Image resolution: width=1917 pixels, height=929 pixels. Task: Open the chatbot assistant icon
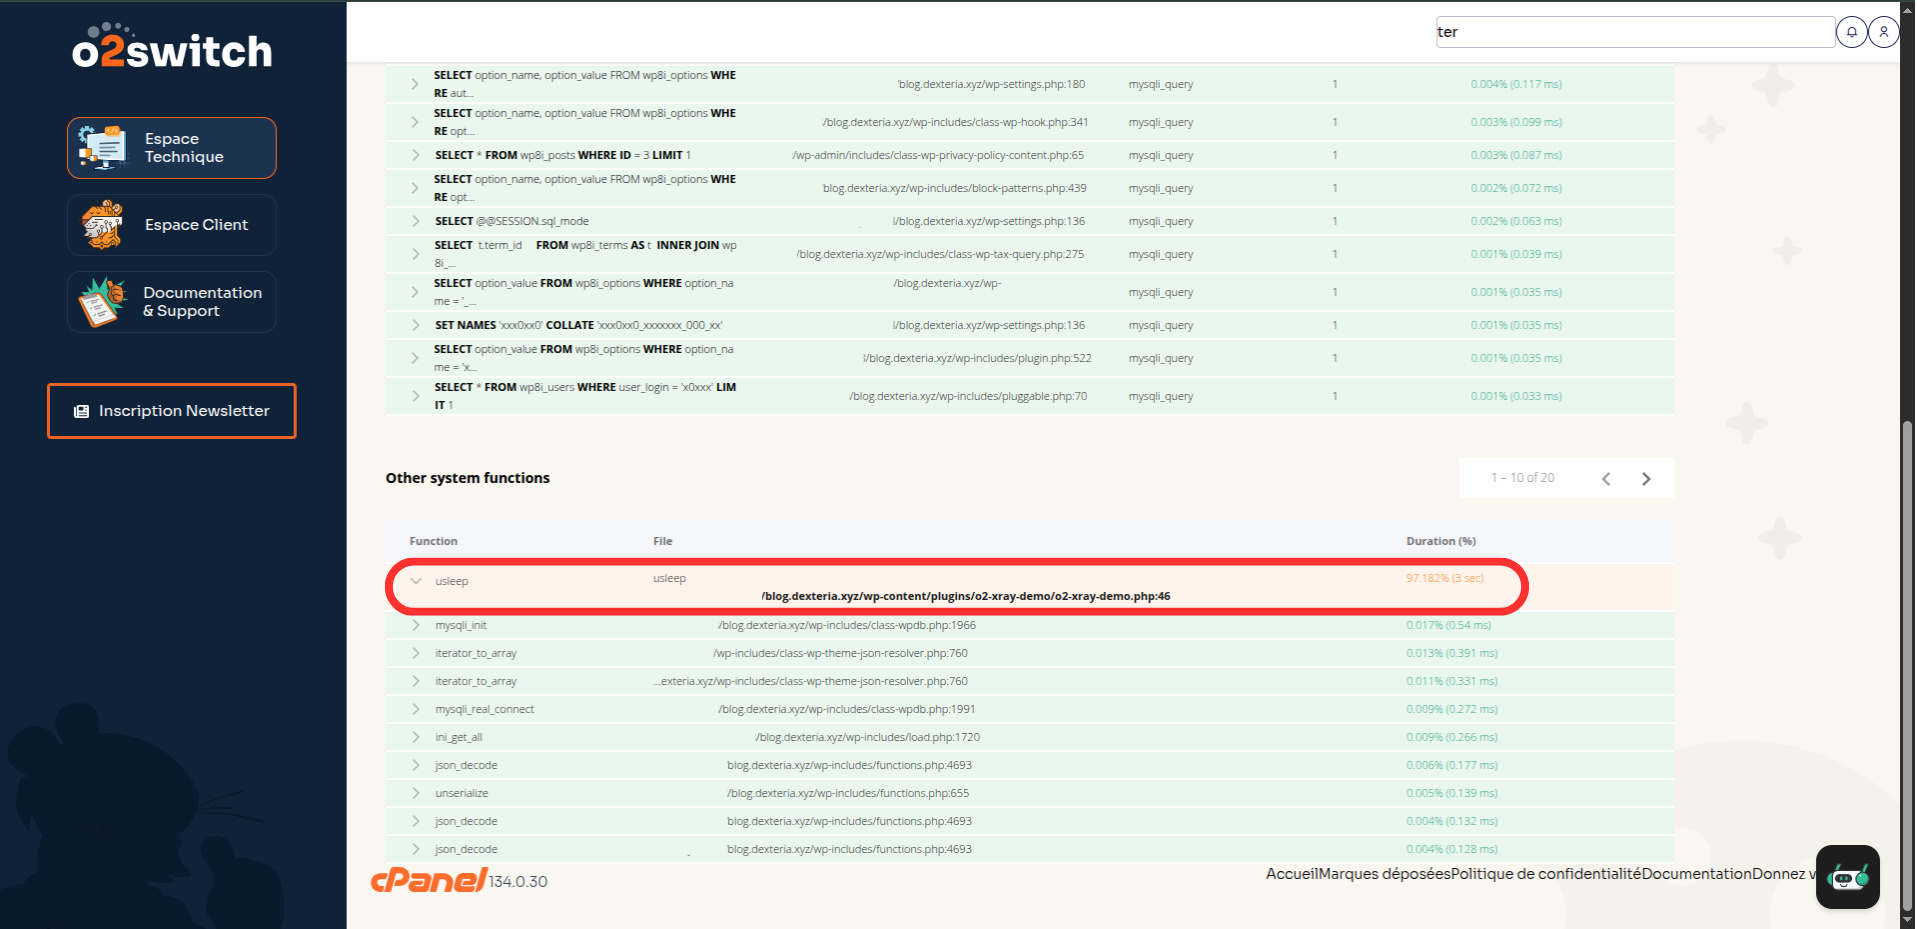point(1848,877)
